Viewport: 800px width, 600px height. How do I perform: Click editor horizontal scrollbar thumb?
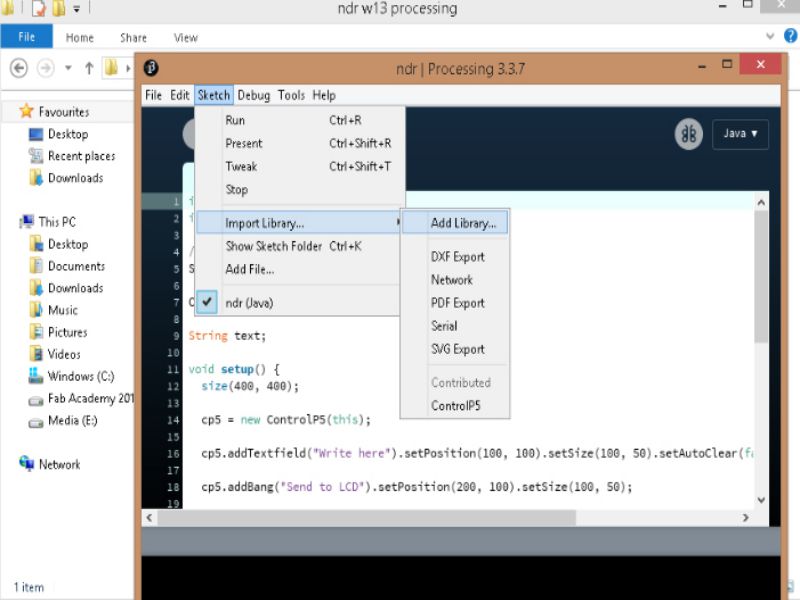pos(366,518)
